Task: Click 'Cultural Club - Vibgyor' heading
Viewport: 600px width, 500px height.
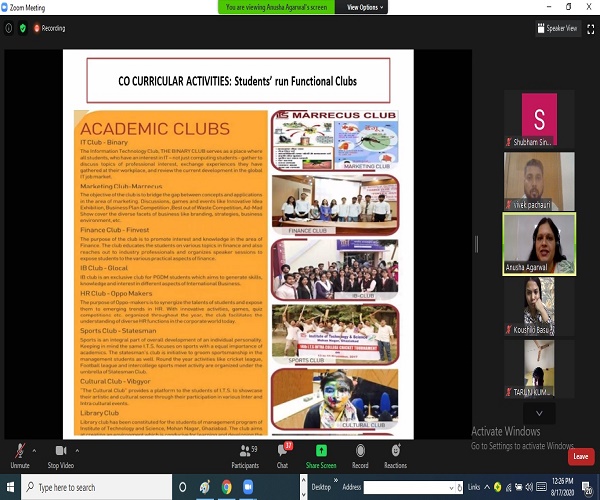Action: (115, 381)
